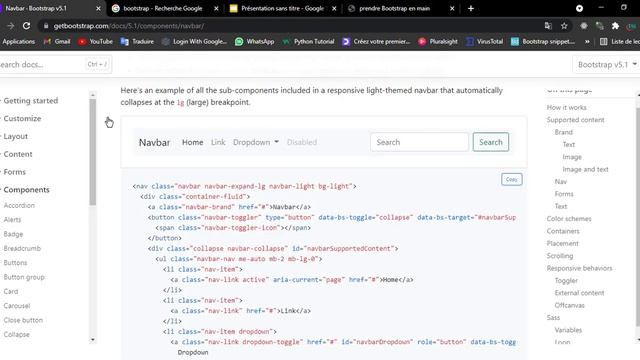Switch to the bootstrap Recherche Google tab

162,8
